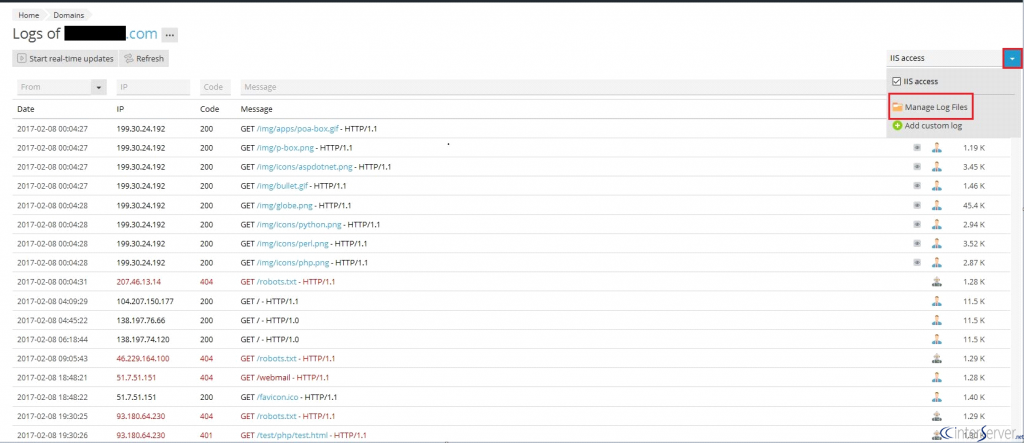Start real-time updates
1024x443 pixels.
pos(65,59)
